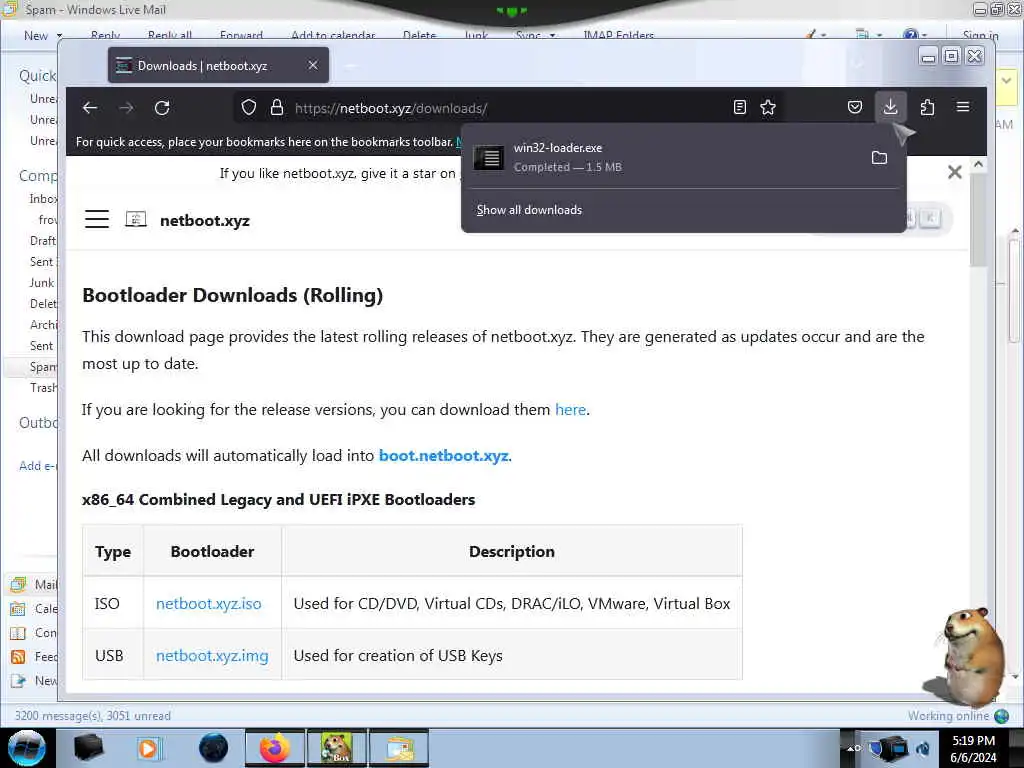Image resolution: width=1024 pixels, height=768 pixels.
Task: Follow the boot.netboot.xyz link
Action: coord(443,456)
